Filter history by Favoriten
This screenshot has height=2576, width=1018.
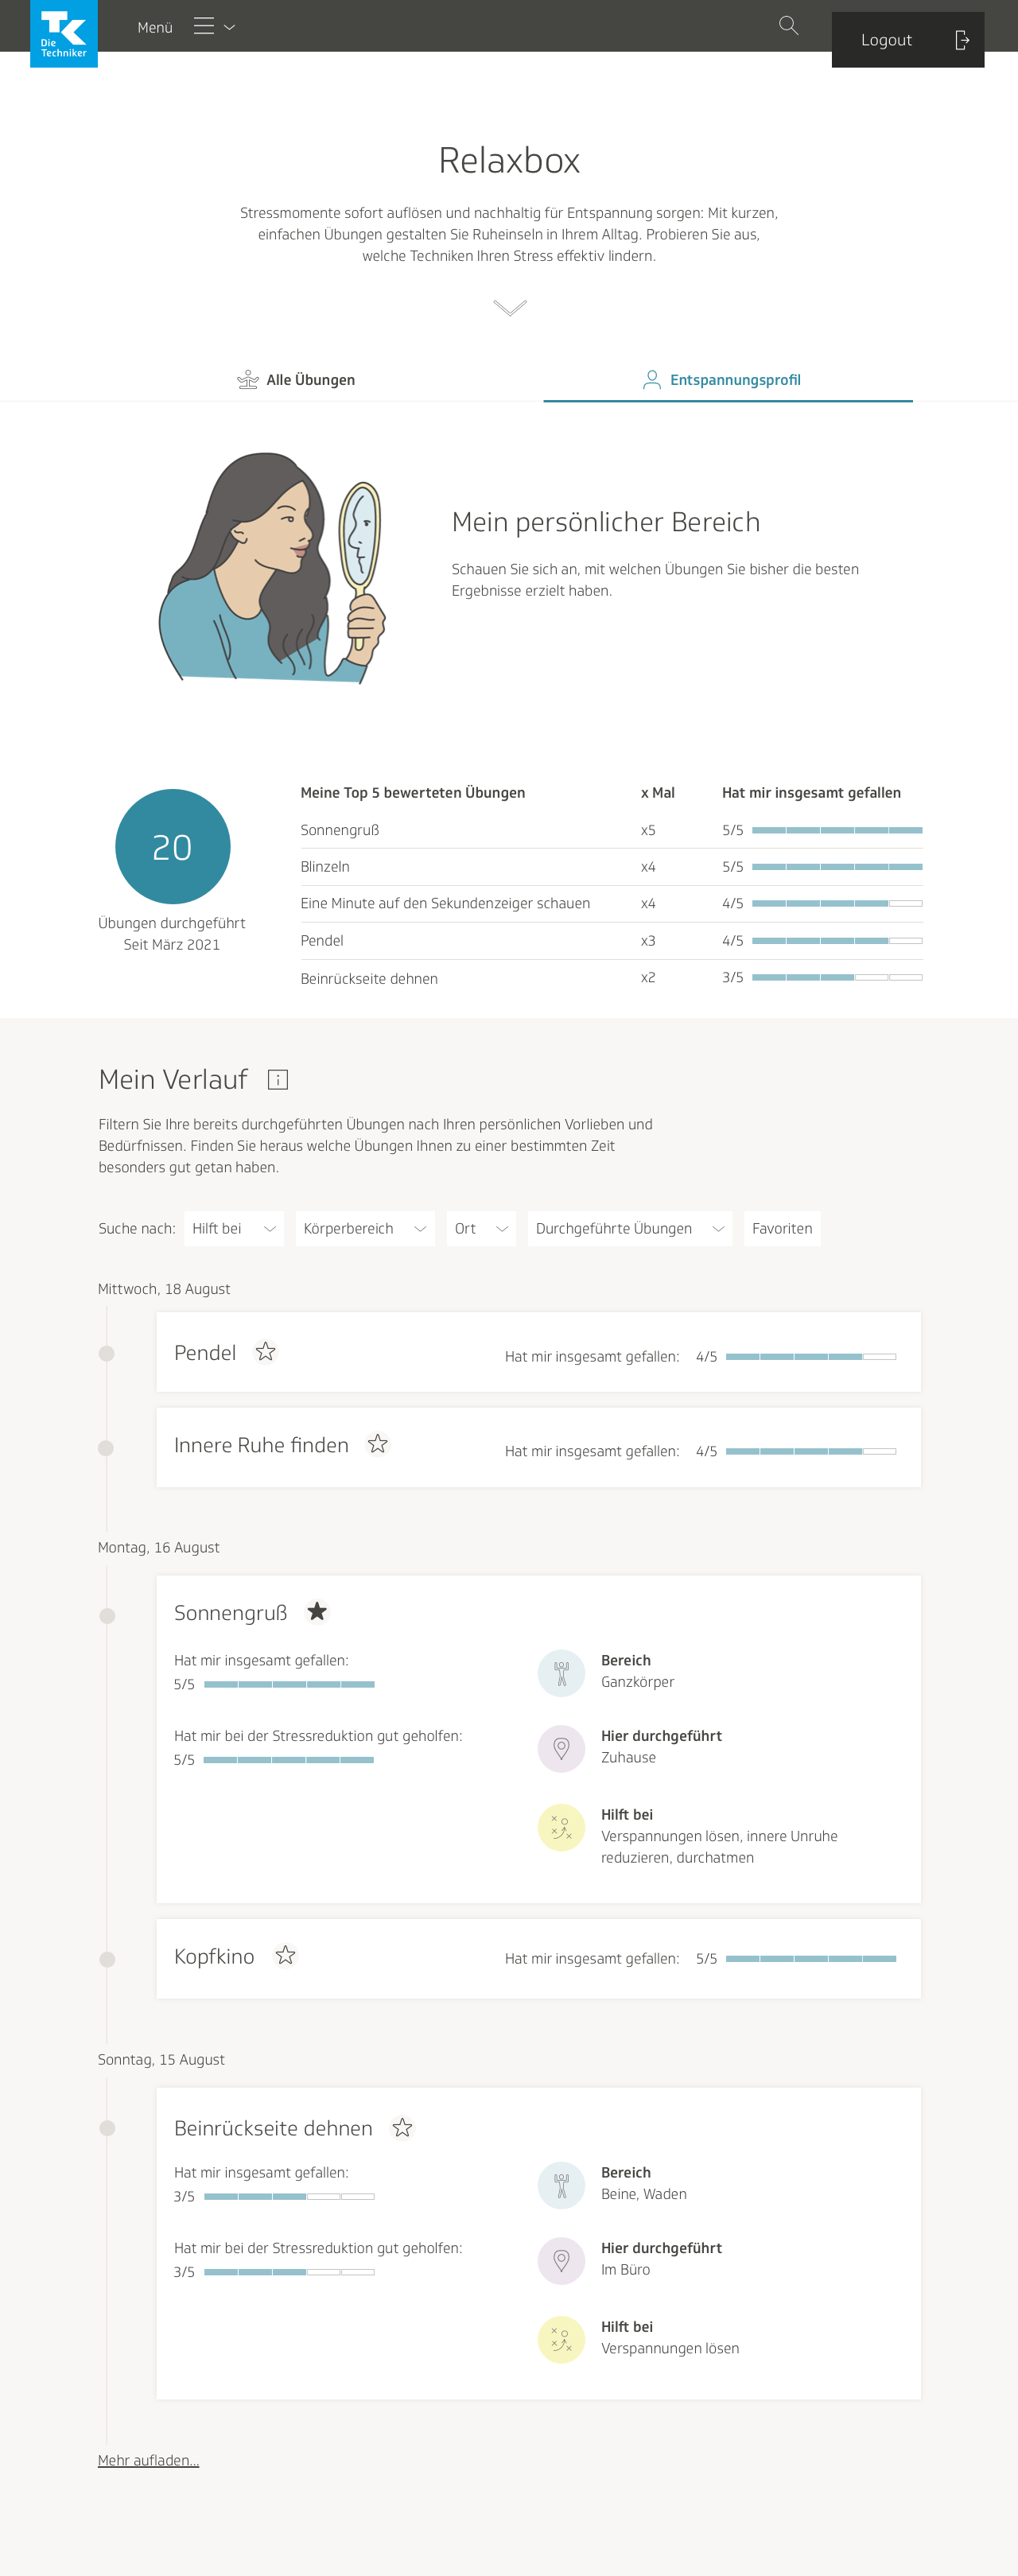point(781,1228)
